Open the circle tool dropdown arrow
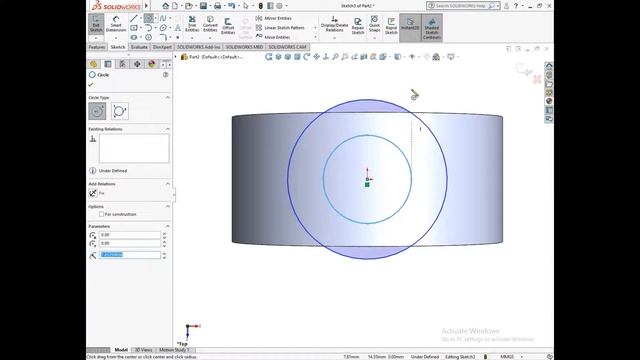Viewport: 640px width, 360px height. click(156, 18)
